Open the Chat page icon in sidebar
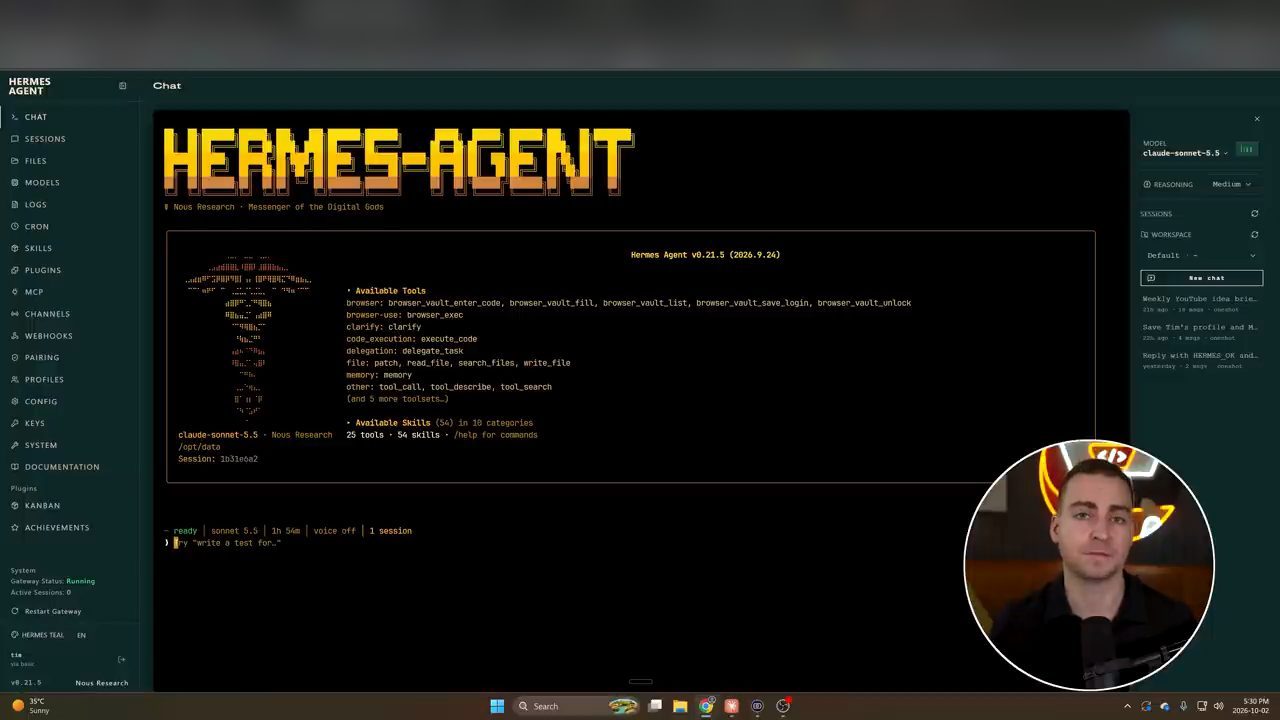Image resolution: width=1280 pixels, height=720 pixels. (15, 117)
